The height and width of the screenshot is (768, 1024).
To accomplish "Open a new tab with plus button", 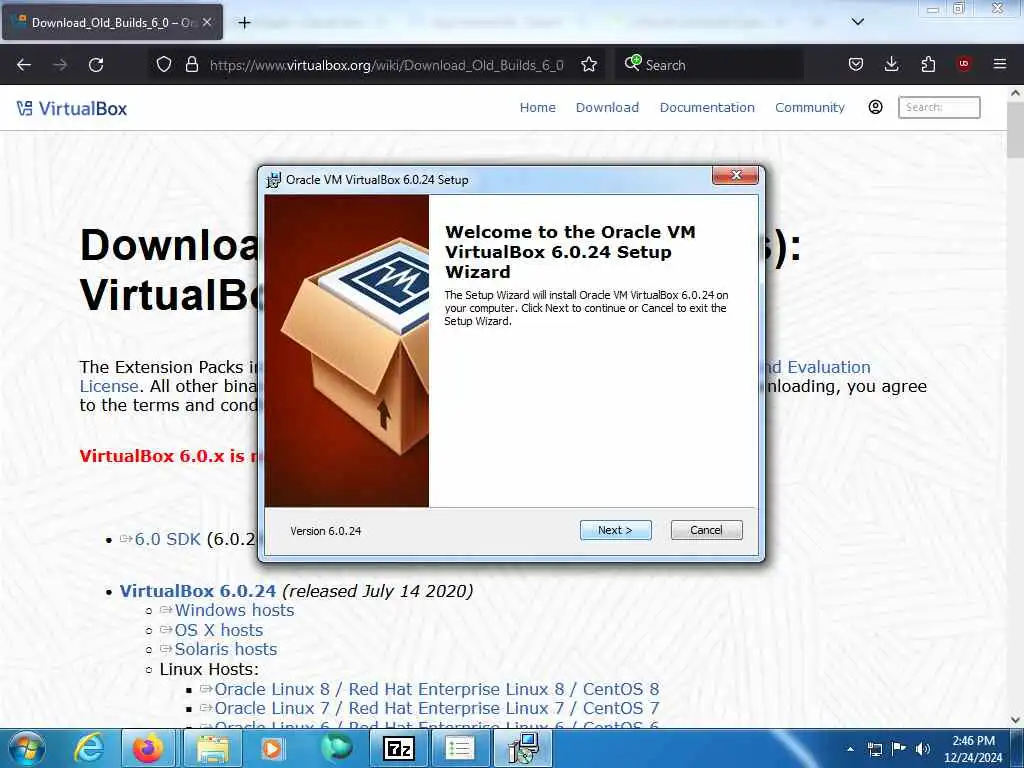I will [x=244, y=23].
